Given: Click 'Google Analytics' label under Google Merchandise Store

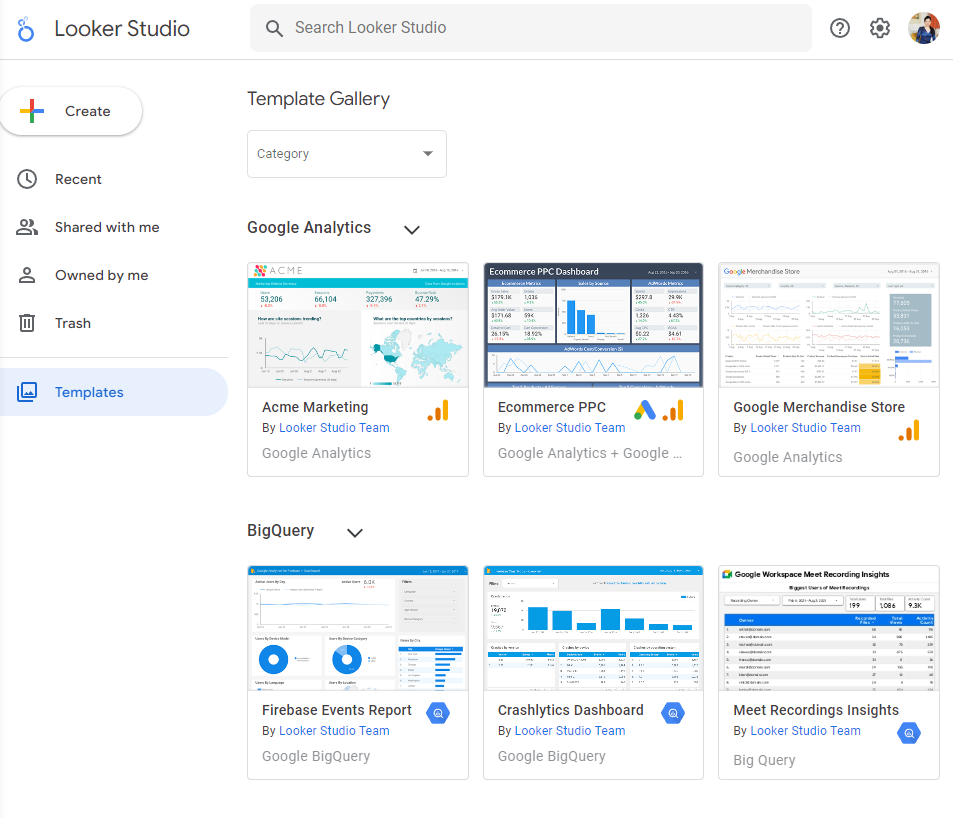Looking at the screenshot, I should [788, 457].
